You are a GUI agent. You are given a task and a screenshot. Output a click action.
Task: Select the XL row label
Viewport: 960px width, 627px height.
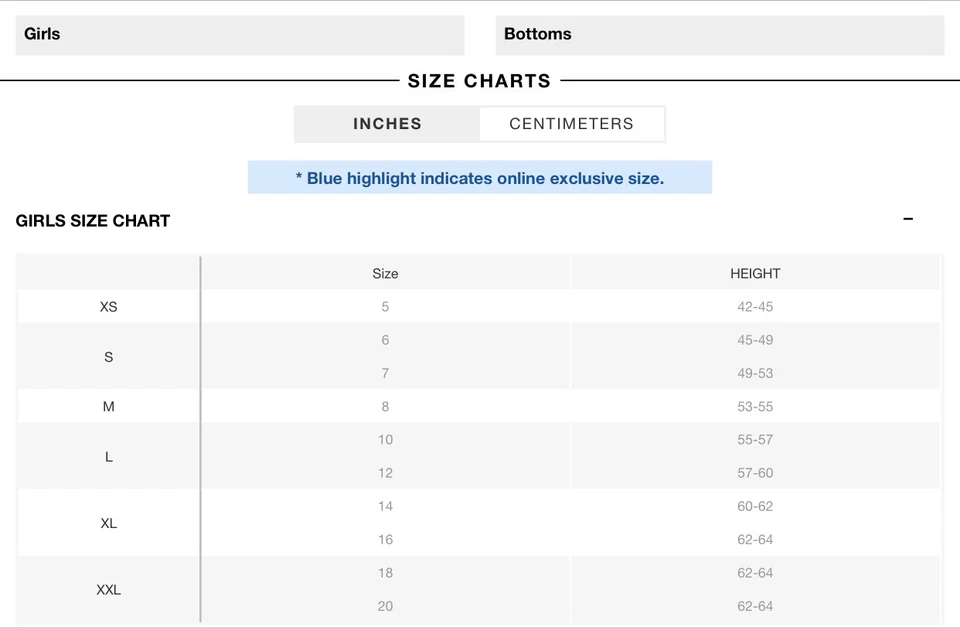109,523
